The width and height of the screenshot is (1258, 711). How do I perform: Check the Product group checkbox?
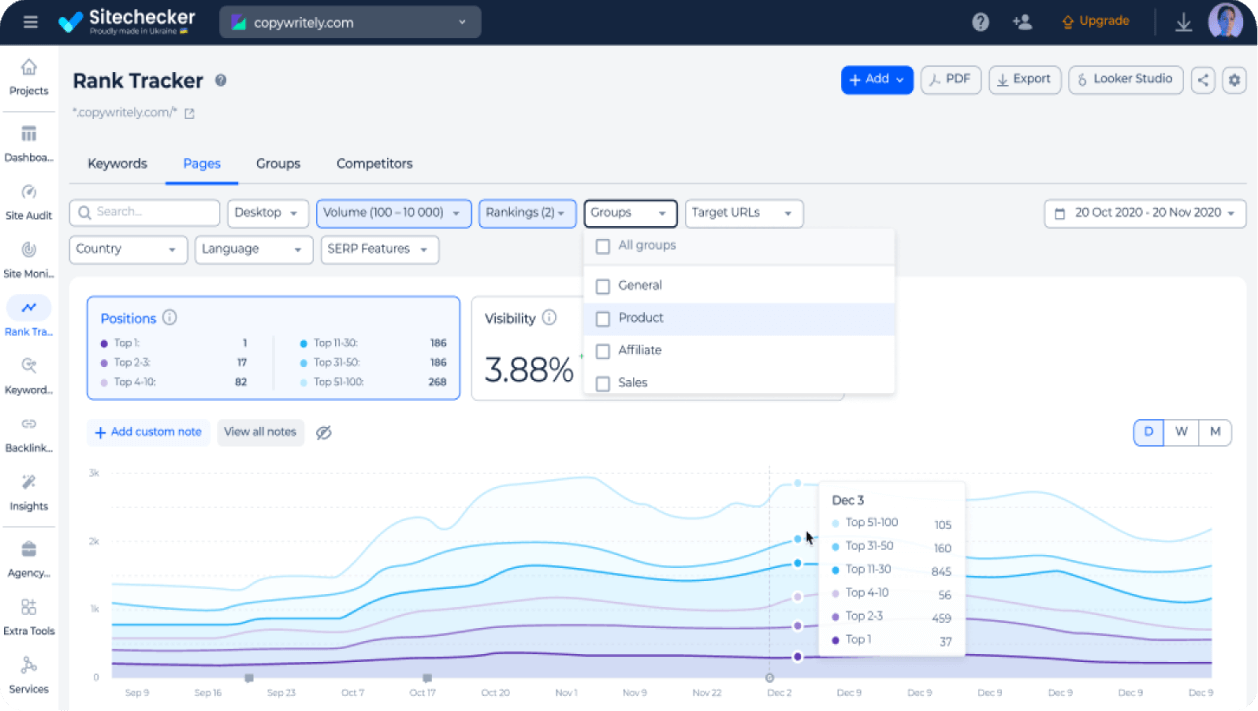pyautogui.click(x=603, y=319)
